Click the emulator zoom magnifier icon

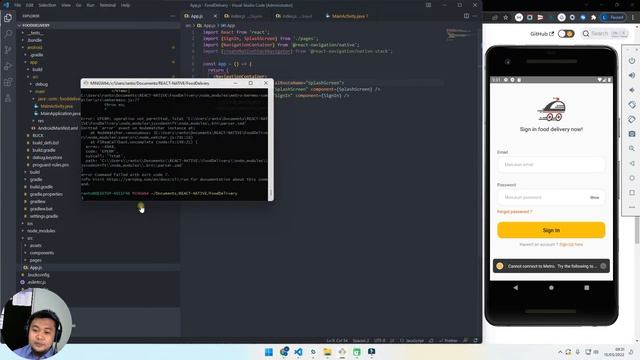tap(632, 149)
